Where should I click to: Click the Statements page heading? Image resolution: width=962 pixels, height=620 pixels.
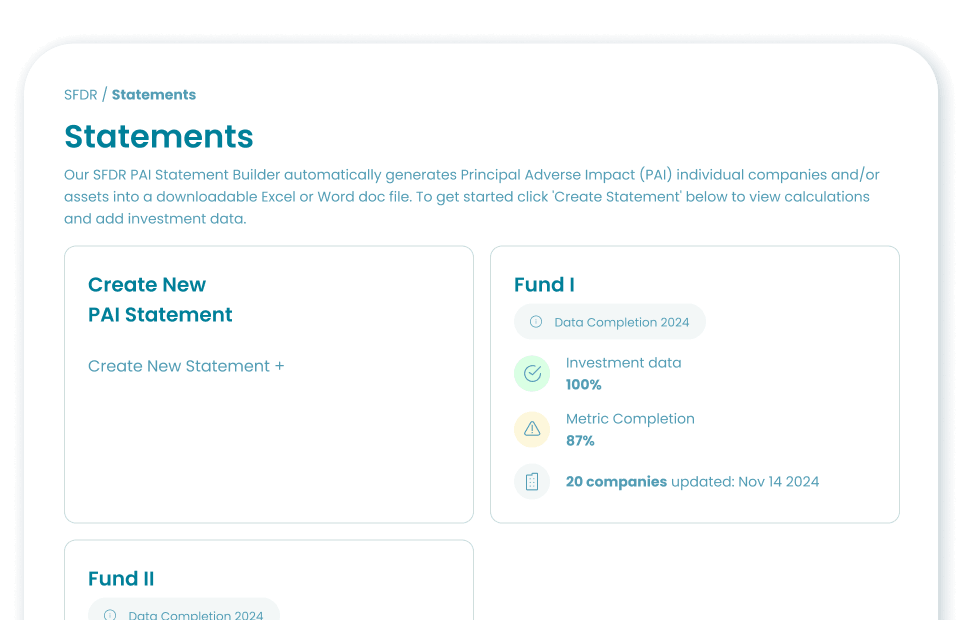159,136
